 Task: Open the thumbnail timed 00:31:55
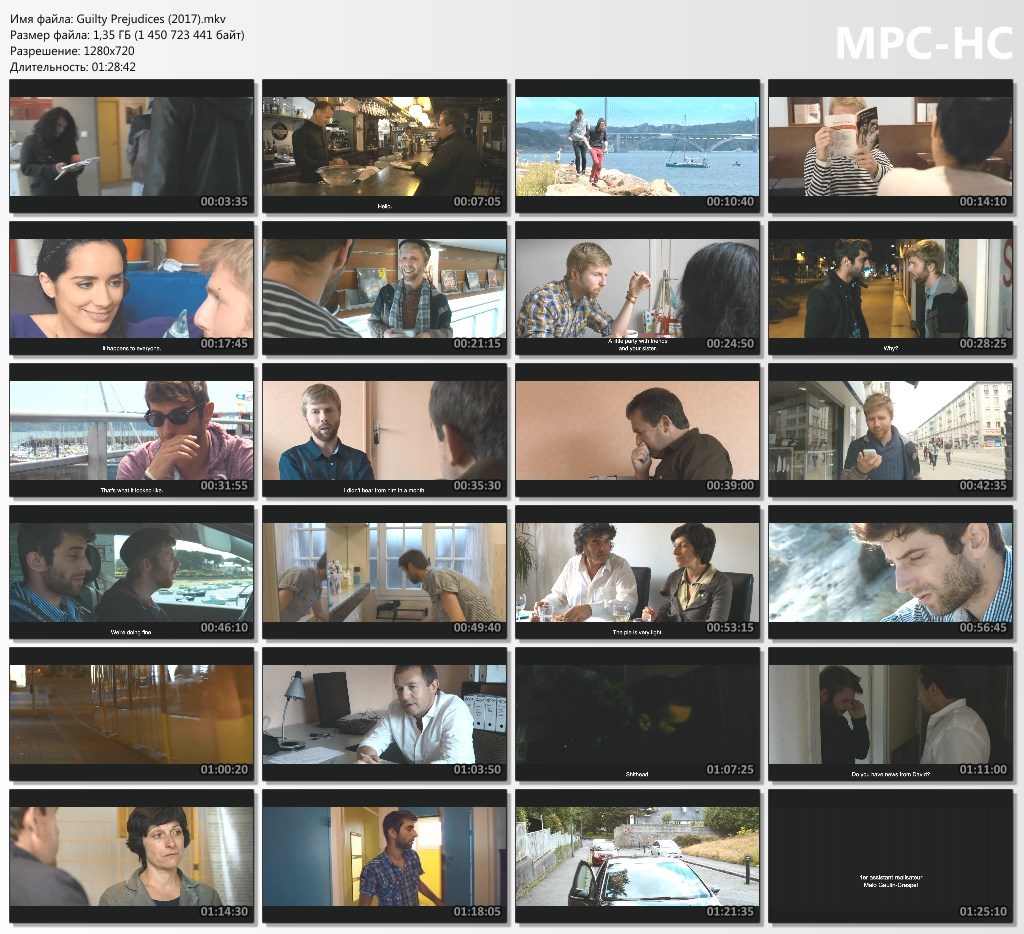(131, 430)
